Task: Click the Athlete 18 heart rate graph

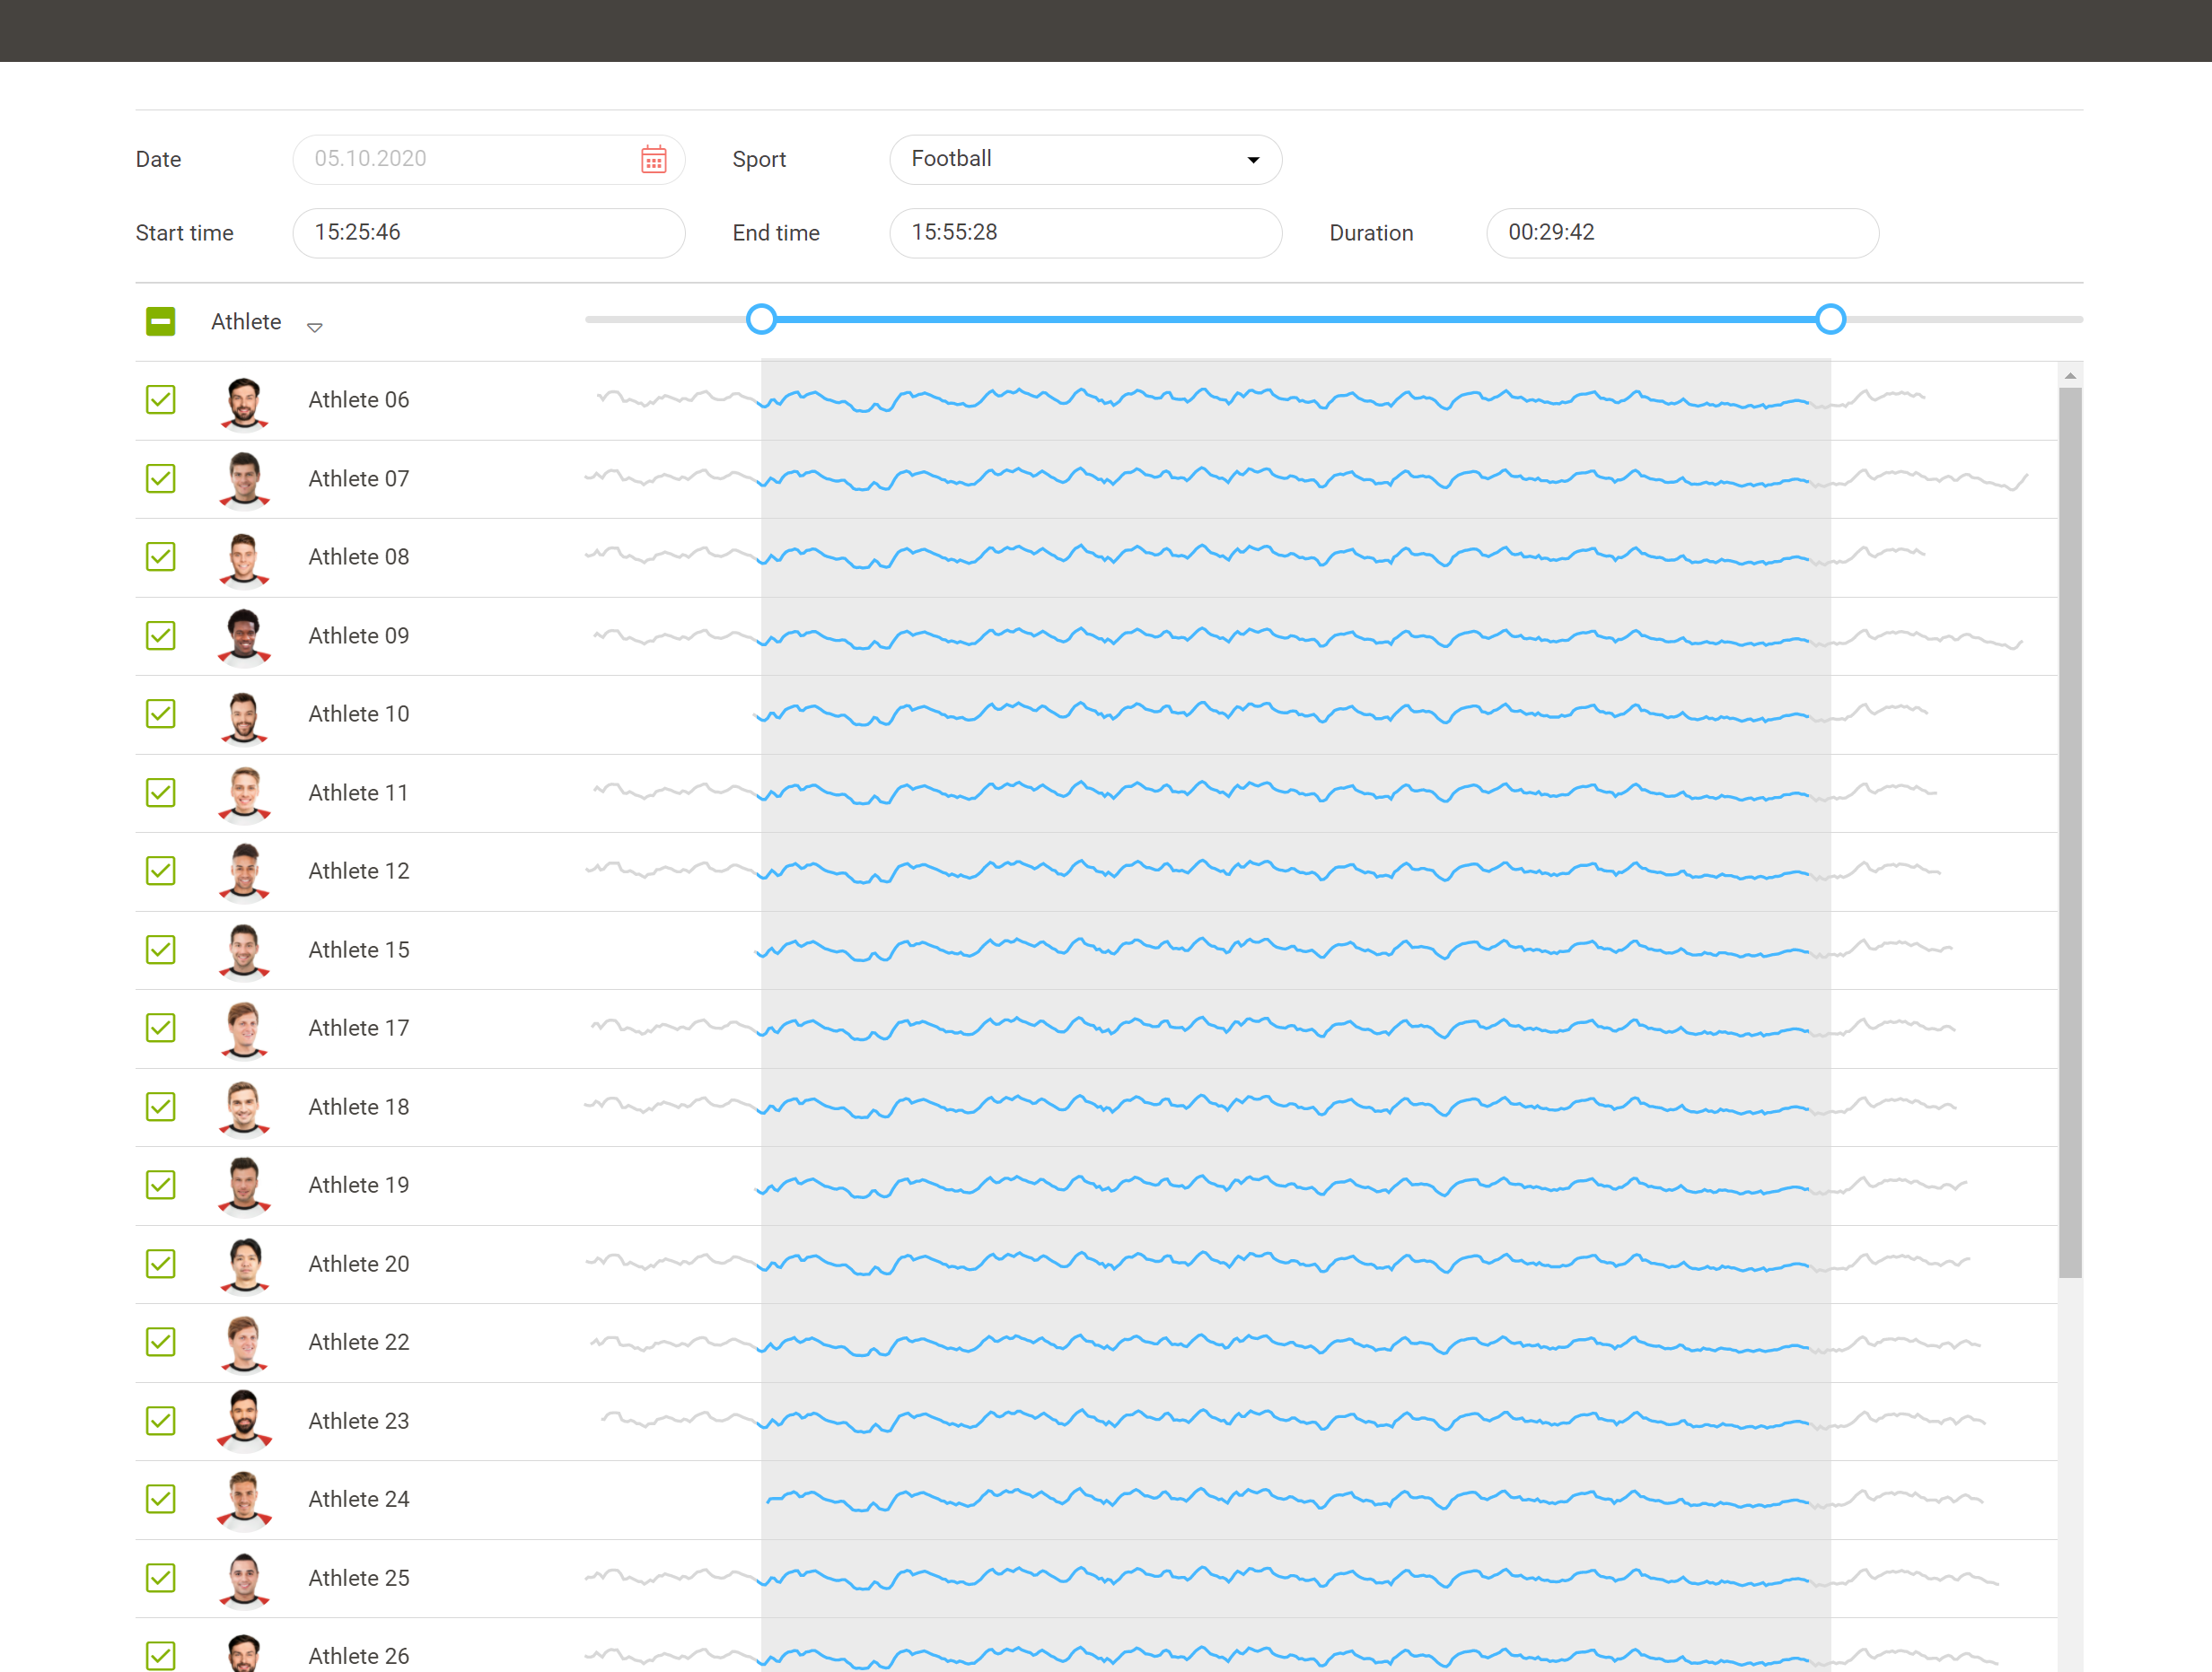Action: coord(1270,1106)
